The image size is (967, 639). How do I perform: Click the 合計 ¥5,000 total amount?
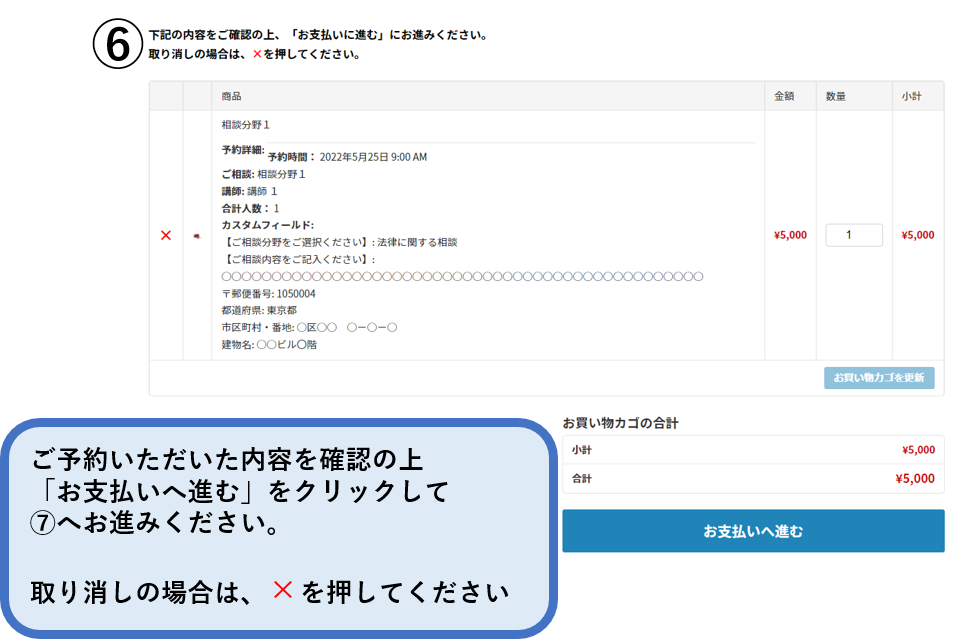[x=915, y=479]
